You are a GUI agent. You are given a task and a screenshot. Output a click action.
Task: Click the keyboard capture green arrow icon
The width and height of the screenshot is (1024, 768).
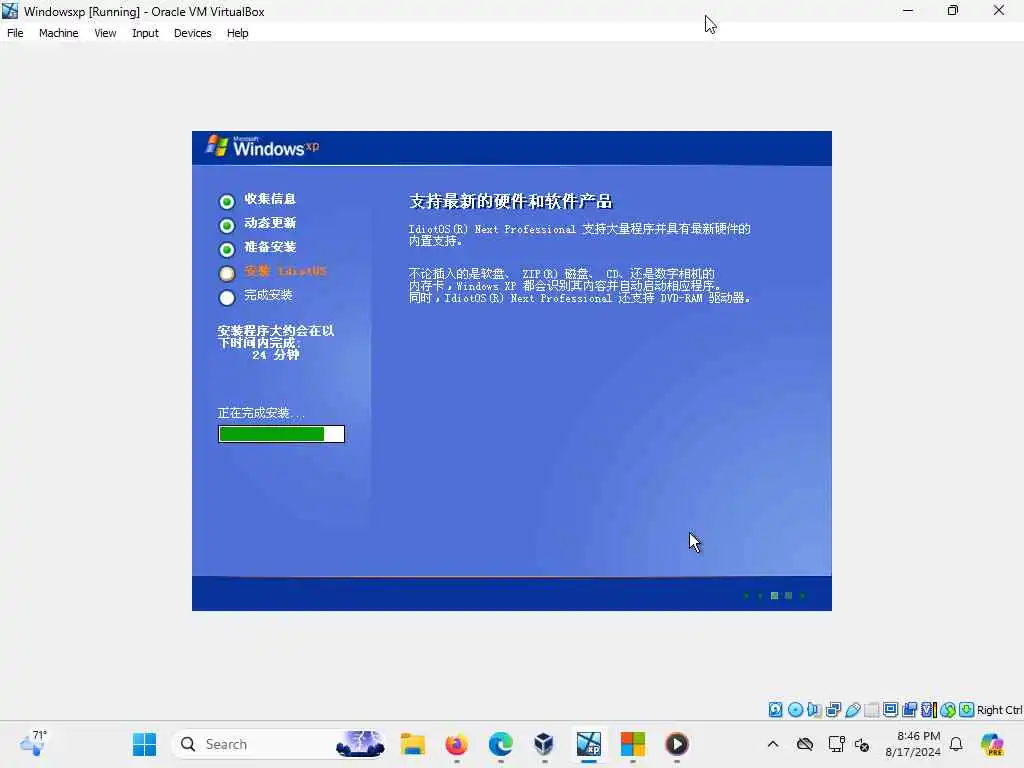[x=967, y=709]
